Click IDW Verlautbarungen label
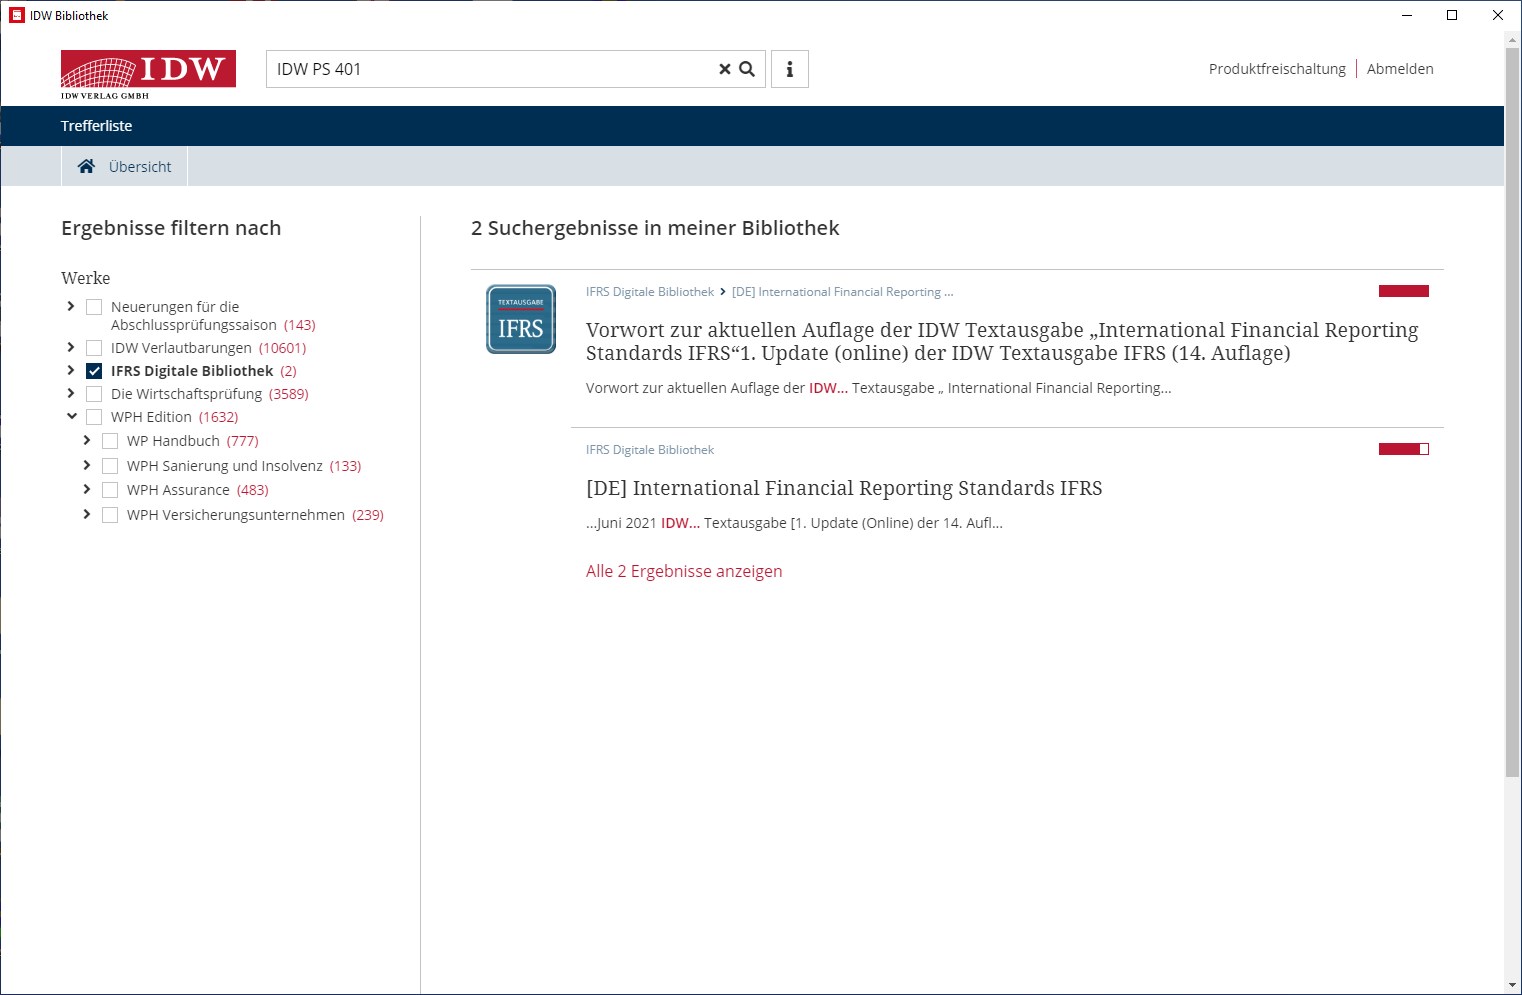Image resolution: width=1522 pixels, height=995 pixels. 181,348
